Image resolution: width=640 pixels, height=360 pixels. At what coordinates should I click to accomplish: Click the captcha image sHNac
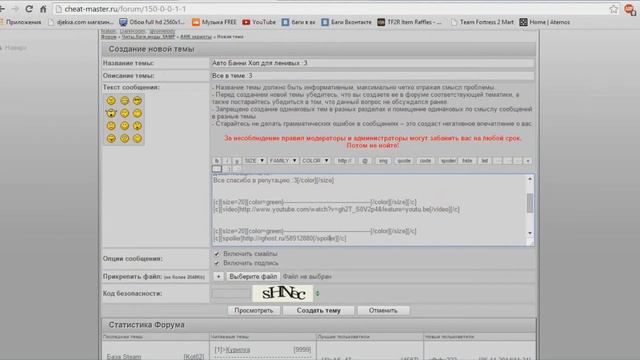[x=282, y=293]
